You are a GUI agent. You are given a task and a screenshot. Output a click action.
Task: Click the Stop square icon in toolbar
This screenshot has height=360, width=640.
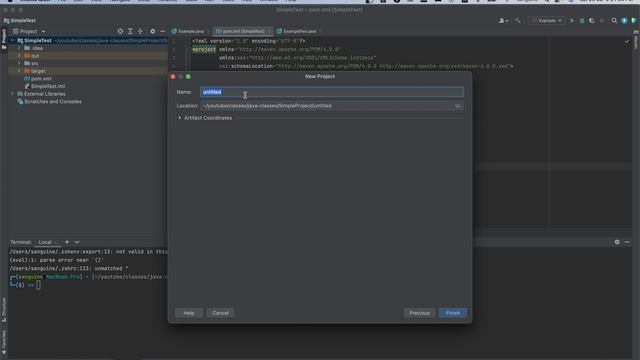[x=602, y=20]
